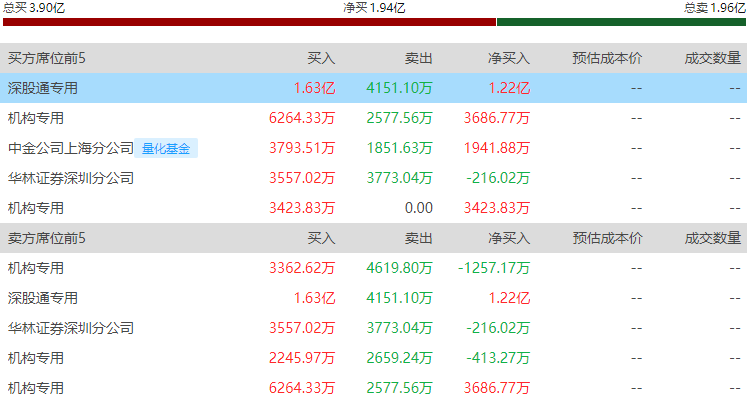
Task: Select 机构专用 seat selling 4619.80万
Action: [x=36, y=268]
